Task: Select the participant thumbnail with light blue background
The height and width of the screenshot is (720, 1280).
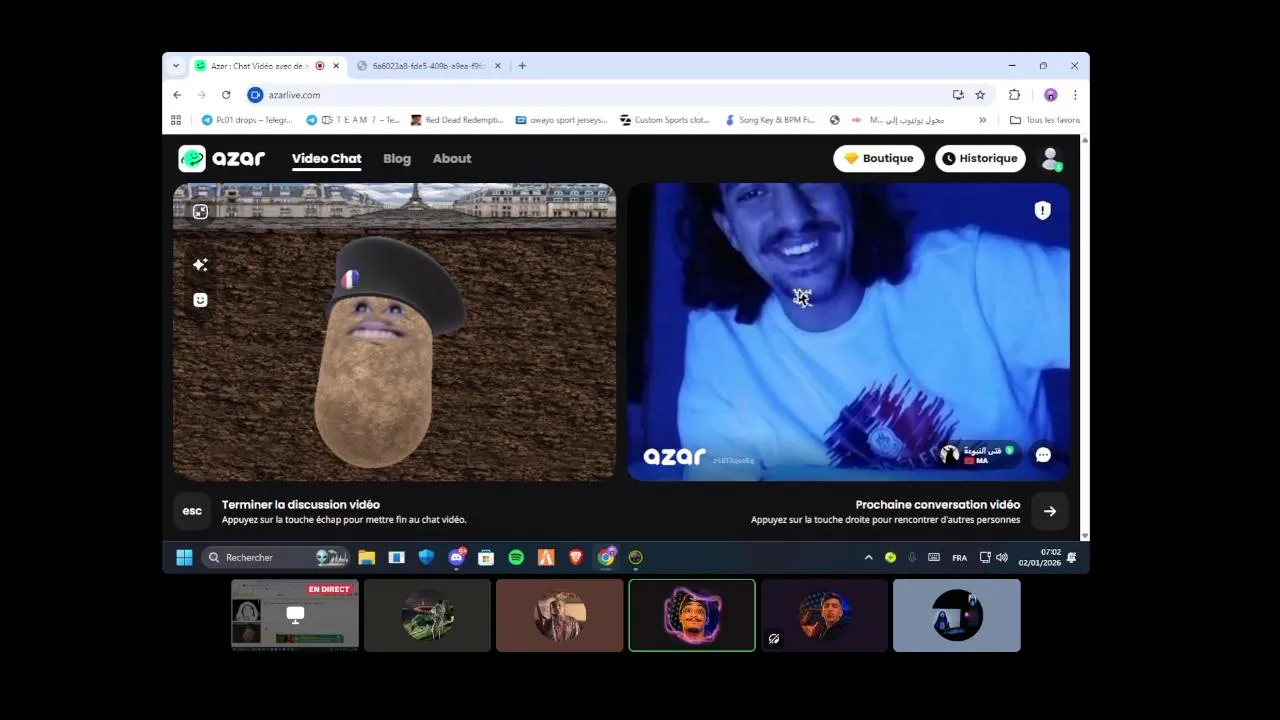Action: [957, 615]
